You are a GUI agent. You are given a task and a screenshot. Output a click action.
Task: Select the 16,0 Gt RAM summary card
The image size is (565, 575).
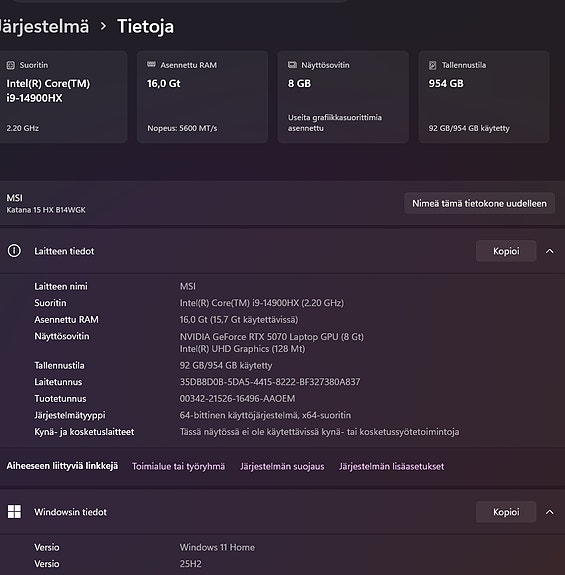pos(202,97)
